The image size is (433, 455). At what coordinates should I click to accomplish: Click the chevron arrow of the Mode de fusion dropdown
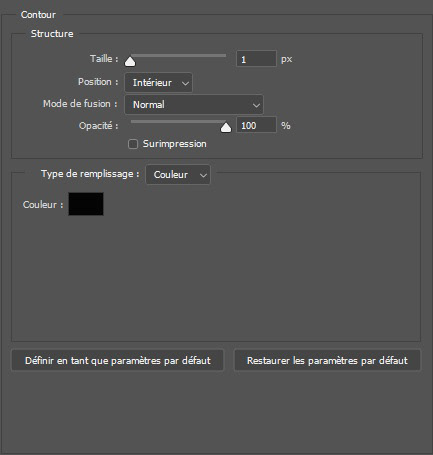(x=256, y=105)
